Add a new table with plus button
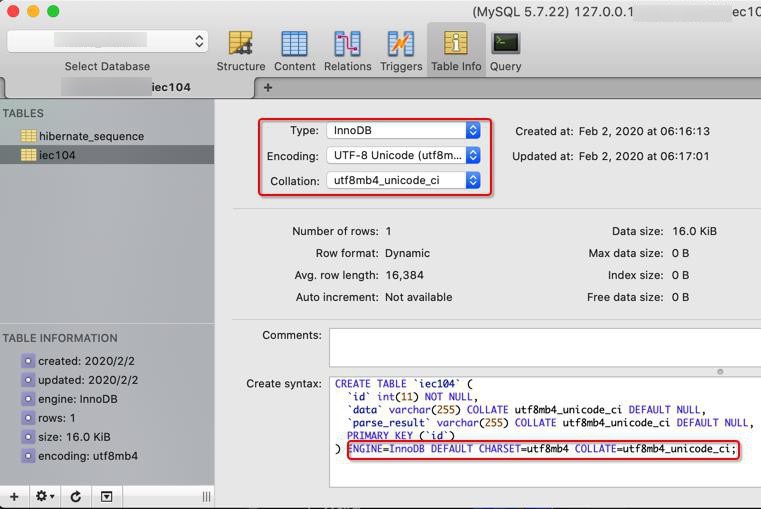Viewport: 761px width, 509px height. pos(14,496)
